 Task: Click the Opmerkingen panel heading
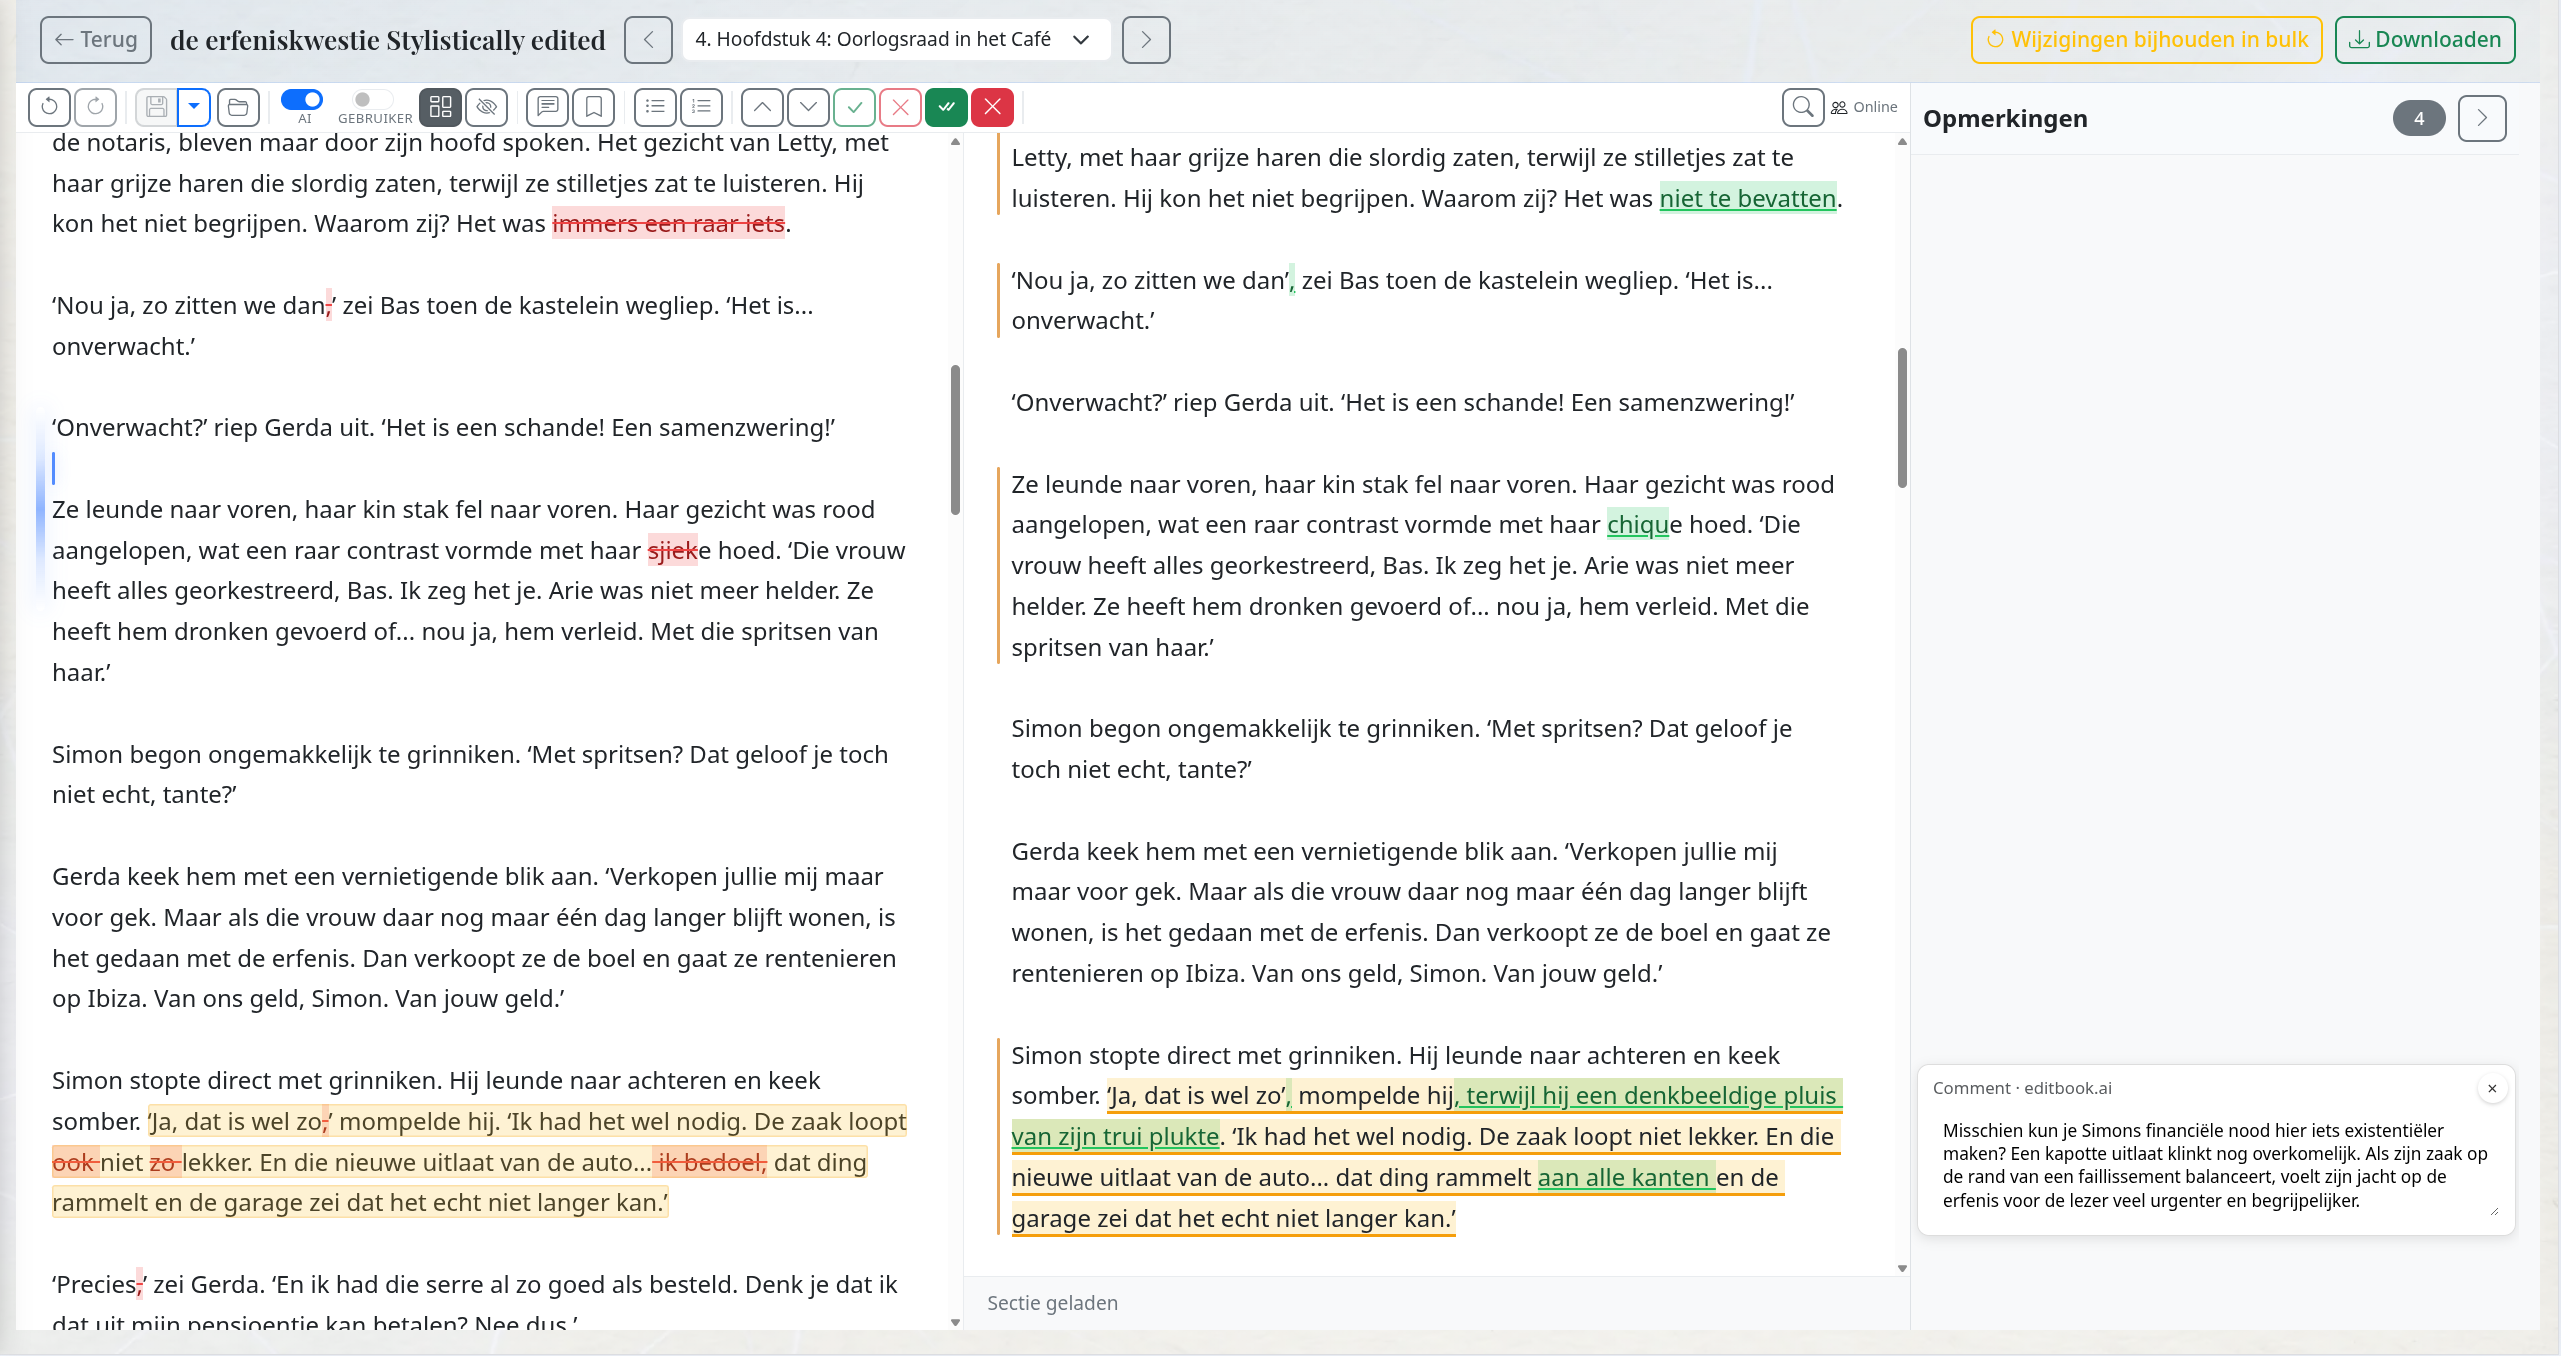(x=2005, y=119)
